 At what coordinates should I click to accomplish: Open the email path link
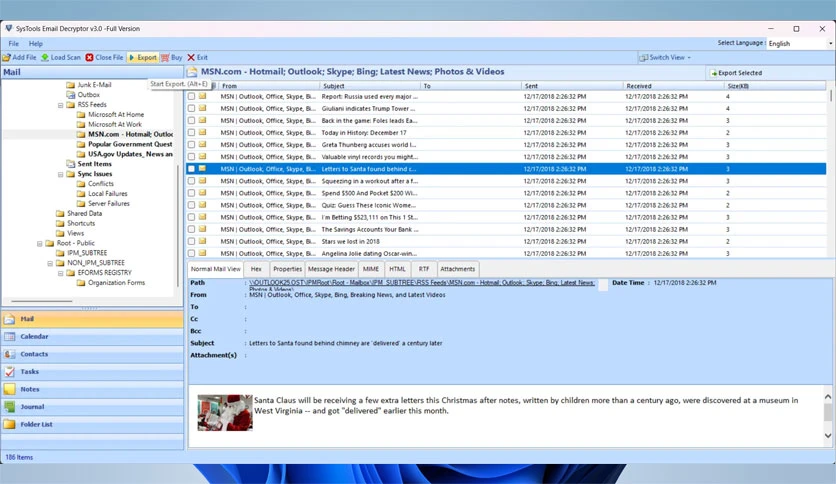[422, 283]
